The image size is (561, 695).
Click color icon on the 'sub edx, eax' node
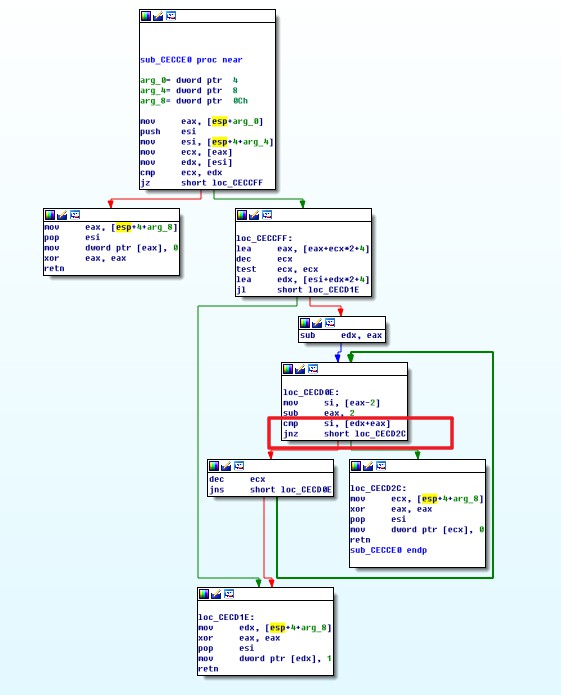[305, 323]
